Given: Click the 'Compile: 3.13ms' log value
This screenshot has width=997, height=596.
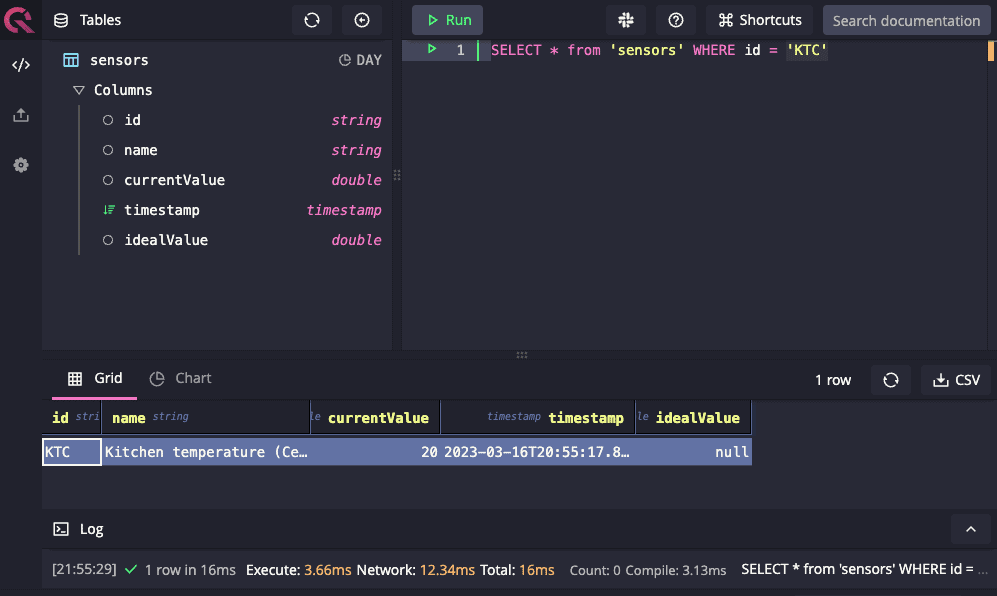Looking at the screenshot, I should (x=676, y=571).
